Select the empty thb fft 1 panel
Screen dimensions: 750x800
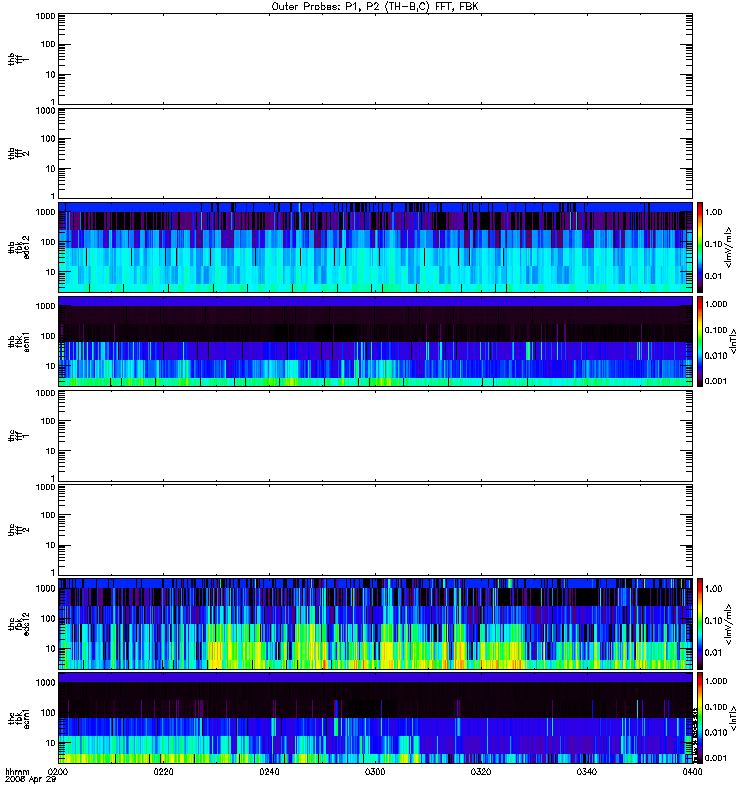coord(375,59)
